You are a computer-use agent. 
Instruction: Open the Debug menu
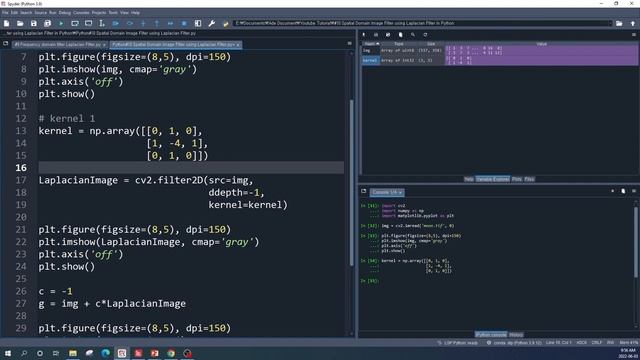tap(64, 13)
